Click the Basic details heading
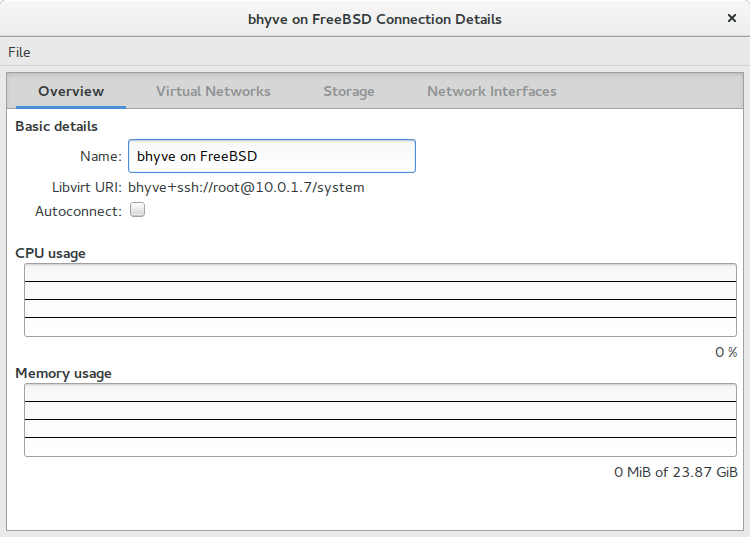750x537 pixels. click(56, 126)
